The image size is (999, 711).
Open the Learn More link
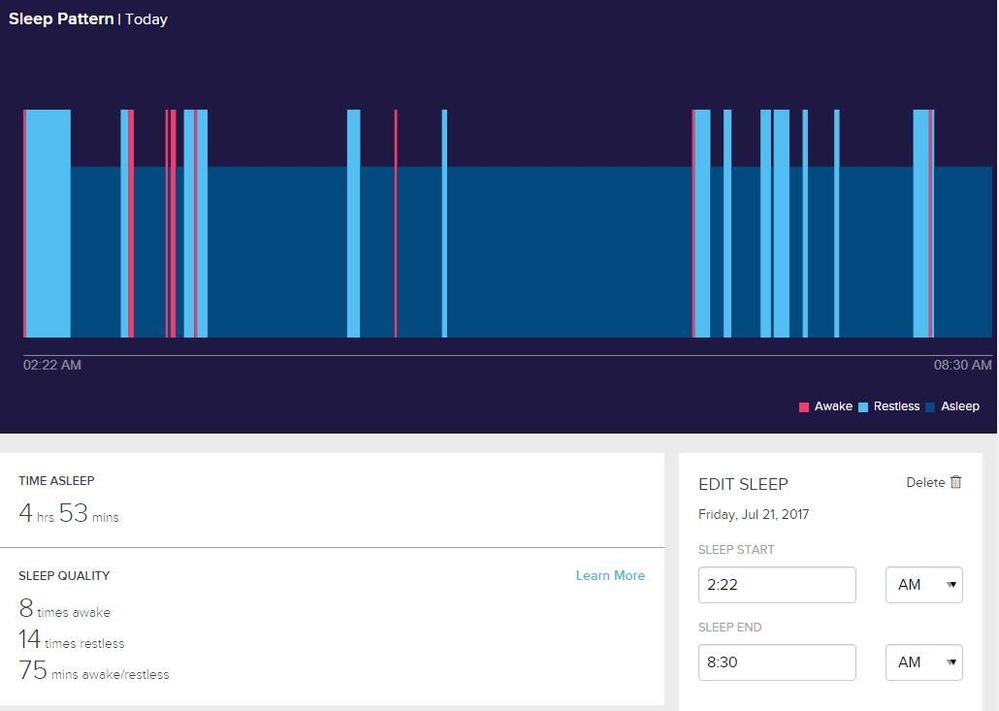click(x=610, y=575)
